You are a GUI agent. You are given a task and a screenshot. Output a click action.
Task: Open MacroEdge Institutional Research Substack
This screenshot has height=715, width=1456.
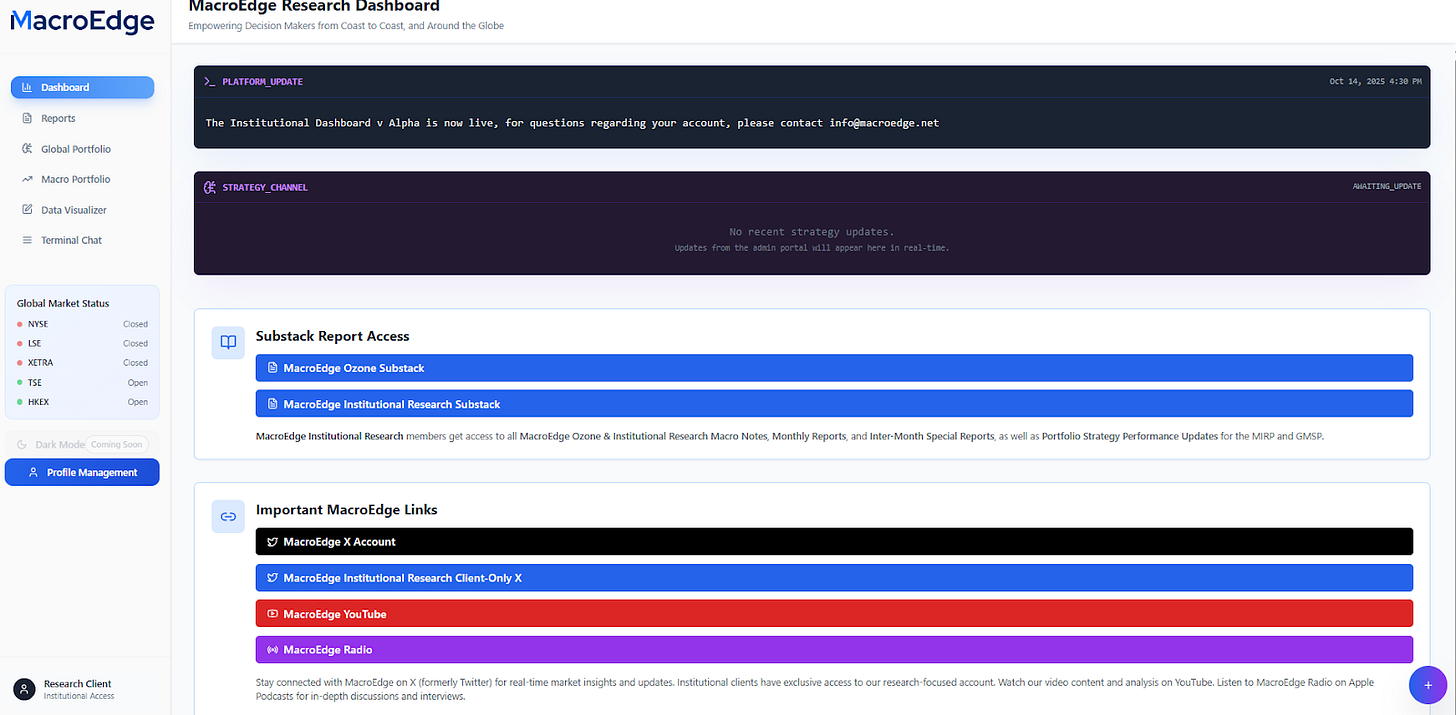coord(834,404)
